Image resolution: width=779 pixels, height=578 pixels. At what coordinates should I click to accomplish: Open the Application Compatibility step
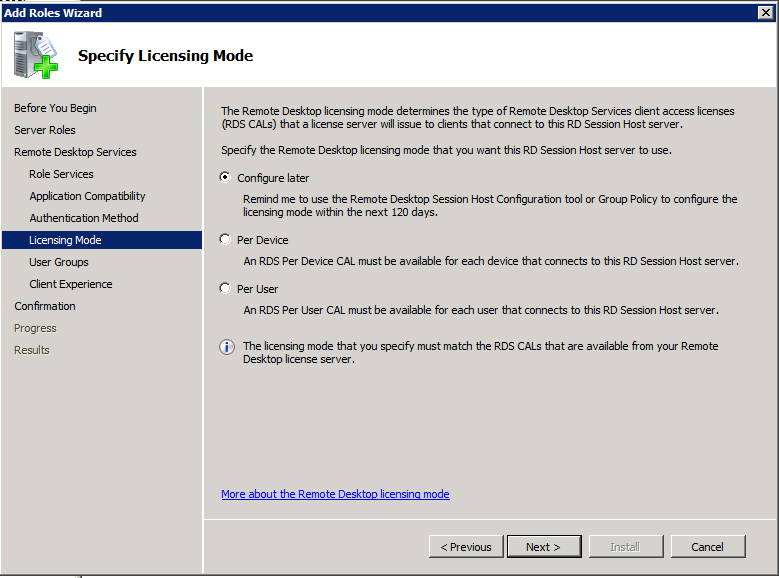87,196
